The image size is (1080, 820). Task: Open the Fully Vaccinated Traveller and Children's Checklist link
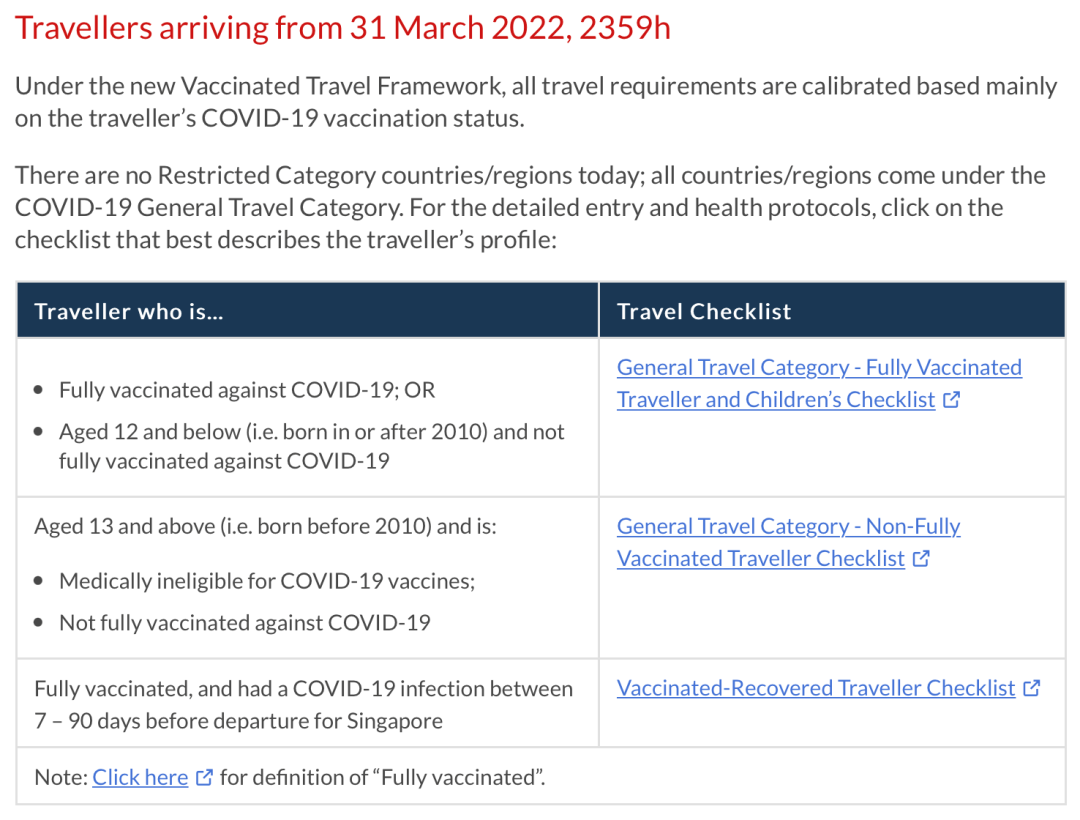point(818,368)
